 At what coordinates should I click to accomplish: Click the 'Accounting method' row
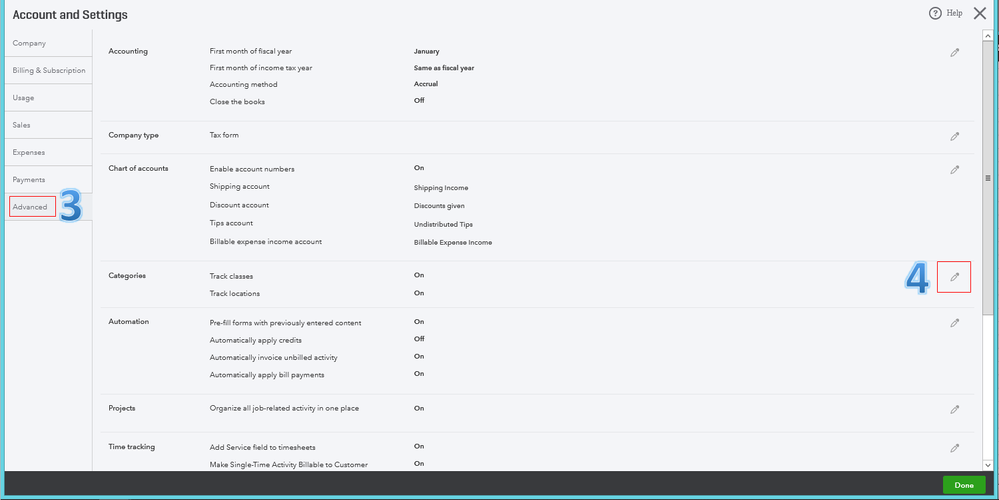(243, 84)
